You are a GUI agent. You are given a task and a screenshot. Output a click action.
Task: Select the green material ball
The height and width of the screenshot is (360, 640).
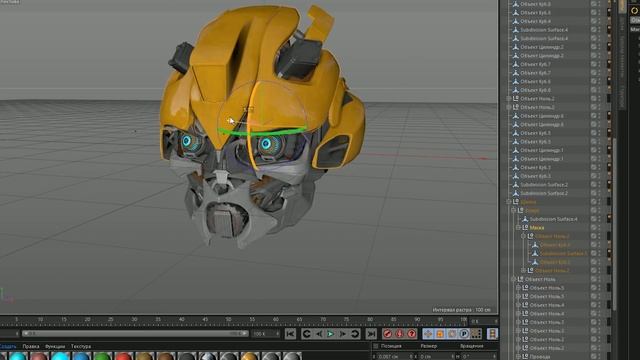pyautogui.click(x=102, y=357)
